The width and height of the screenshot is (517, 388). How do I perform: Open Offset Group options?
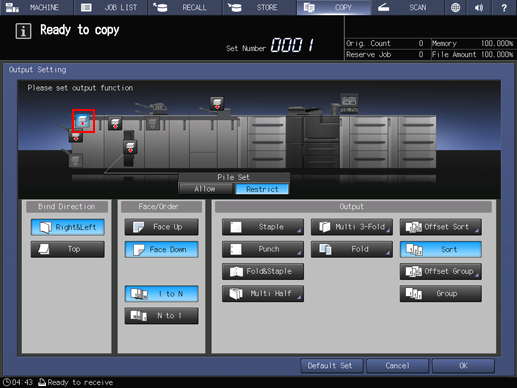(441, 271)
